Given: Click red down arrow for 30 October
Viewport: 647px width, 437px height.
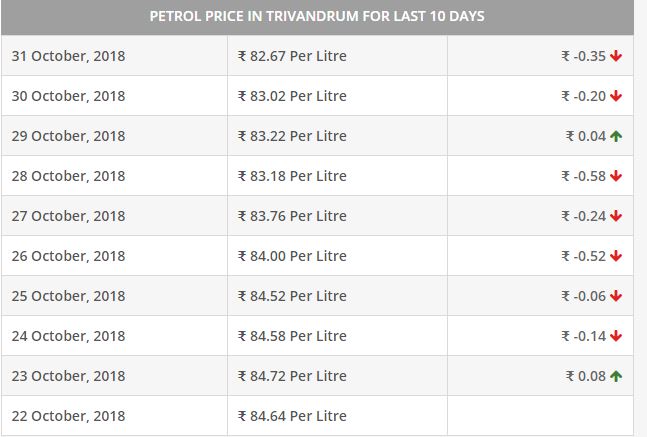Looking at the screenshot, I should [616, 96].
